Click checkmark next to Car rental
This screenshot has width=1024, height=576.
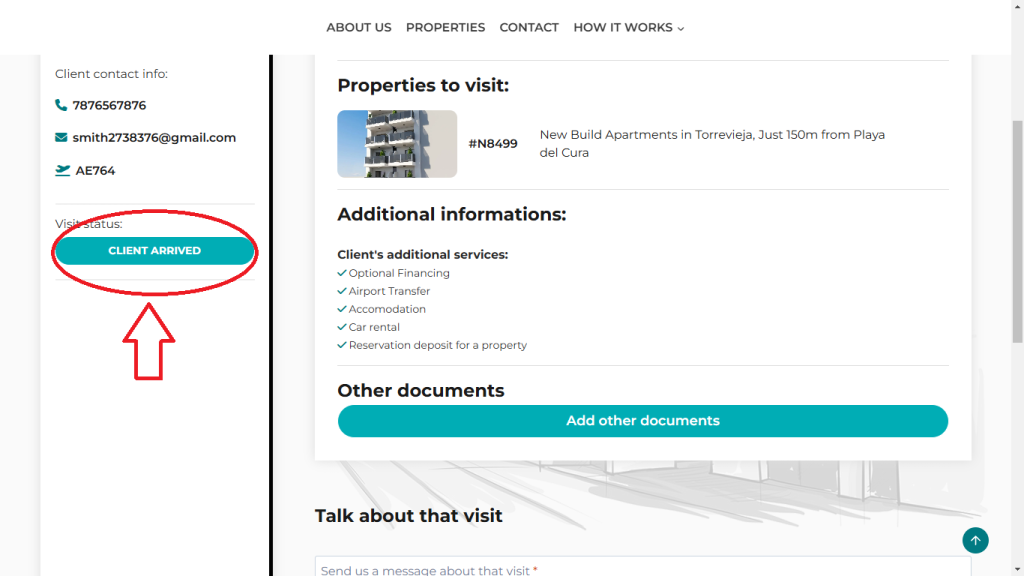pos(342,327)
